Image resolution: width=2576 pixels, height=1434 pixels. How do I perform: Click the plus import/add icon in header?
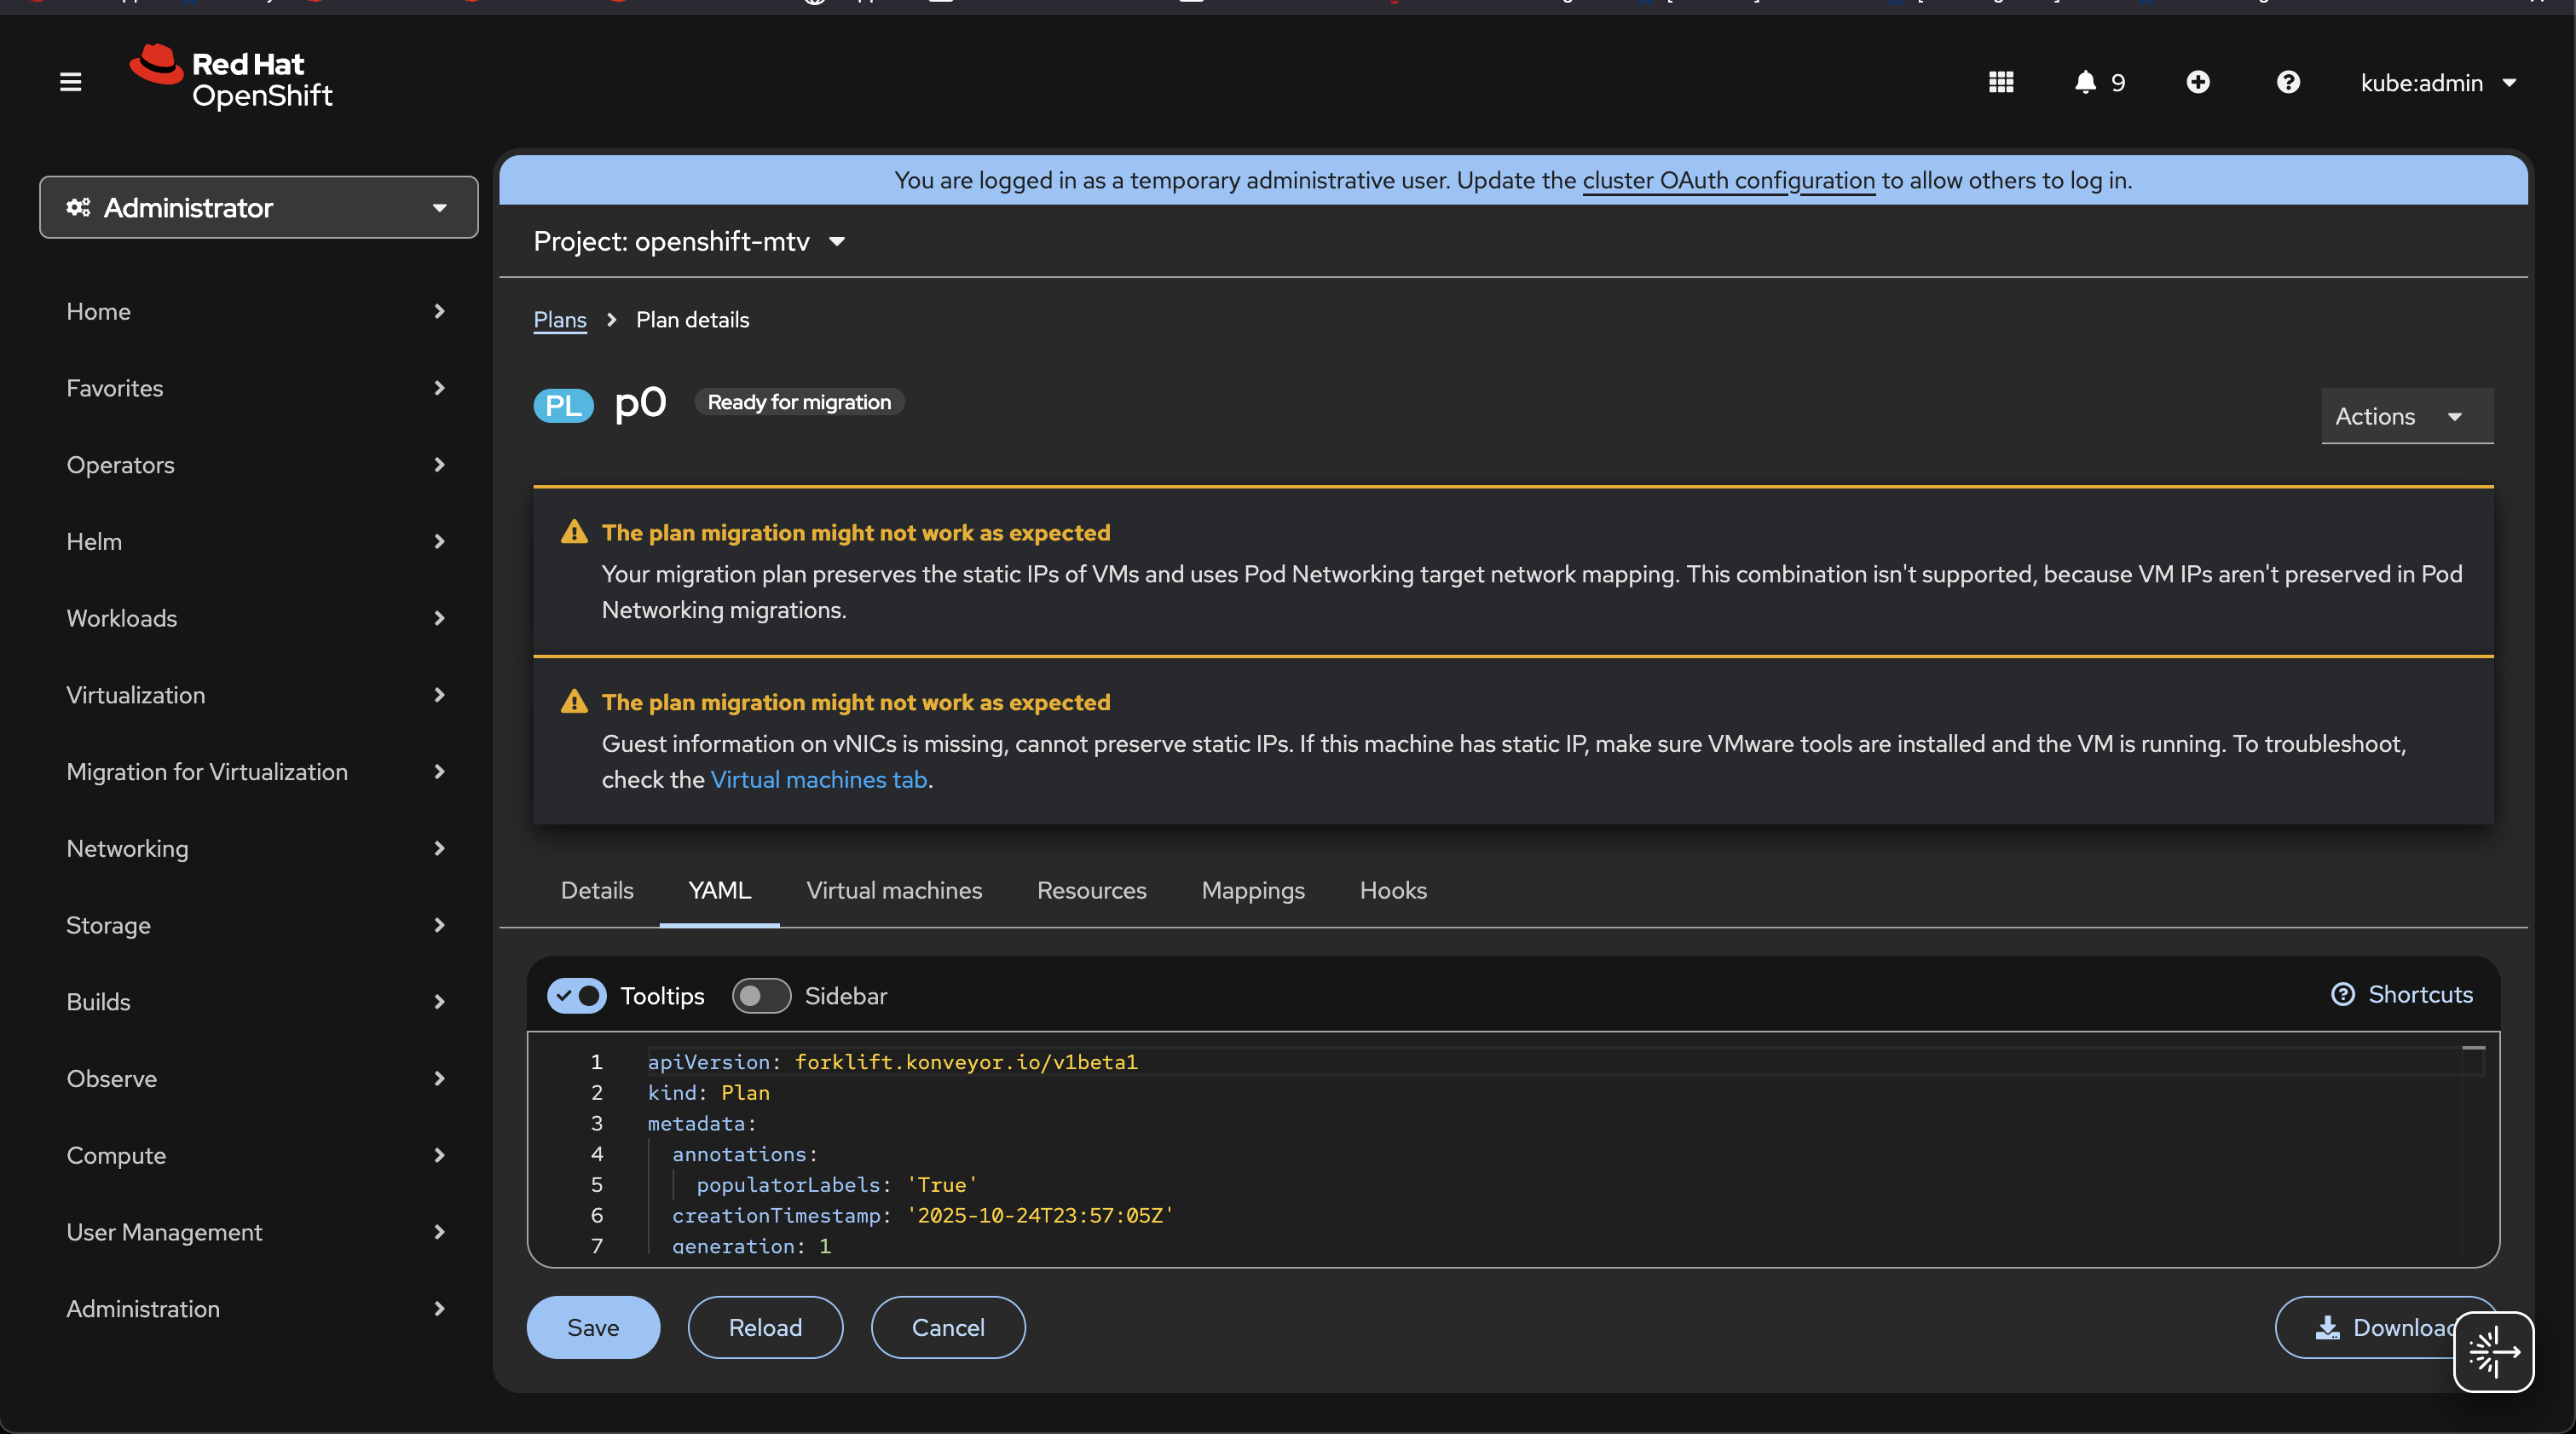(x=2197, y=82)
